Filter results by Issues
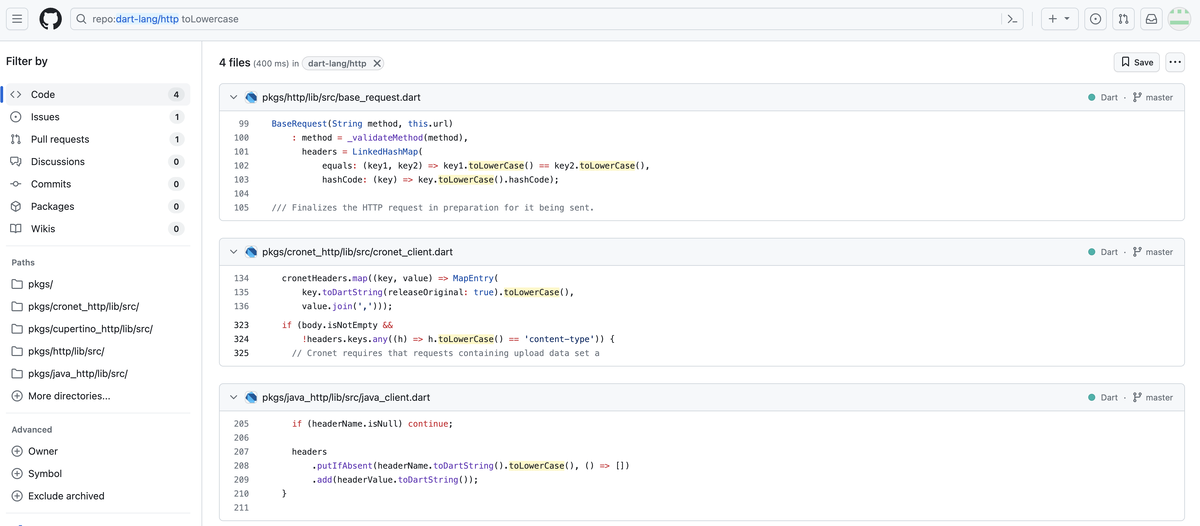Image resolution: width=1200 pixels, height=526 pixels. [x=96, y=117]
